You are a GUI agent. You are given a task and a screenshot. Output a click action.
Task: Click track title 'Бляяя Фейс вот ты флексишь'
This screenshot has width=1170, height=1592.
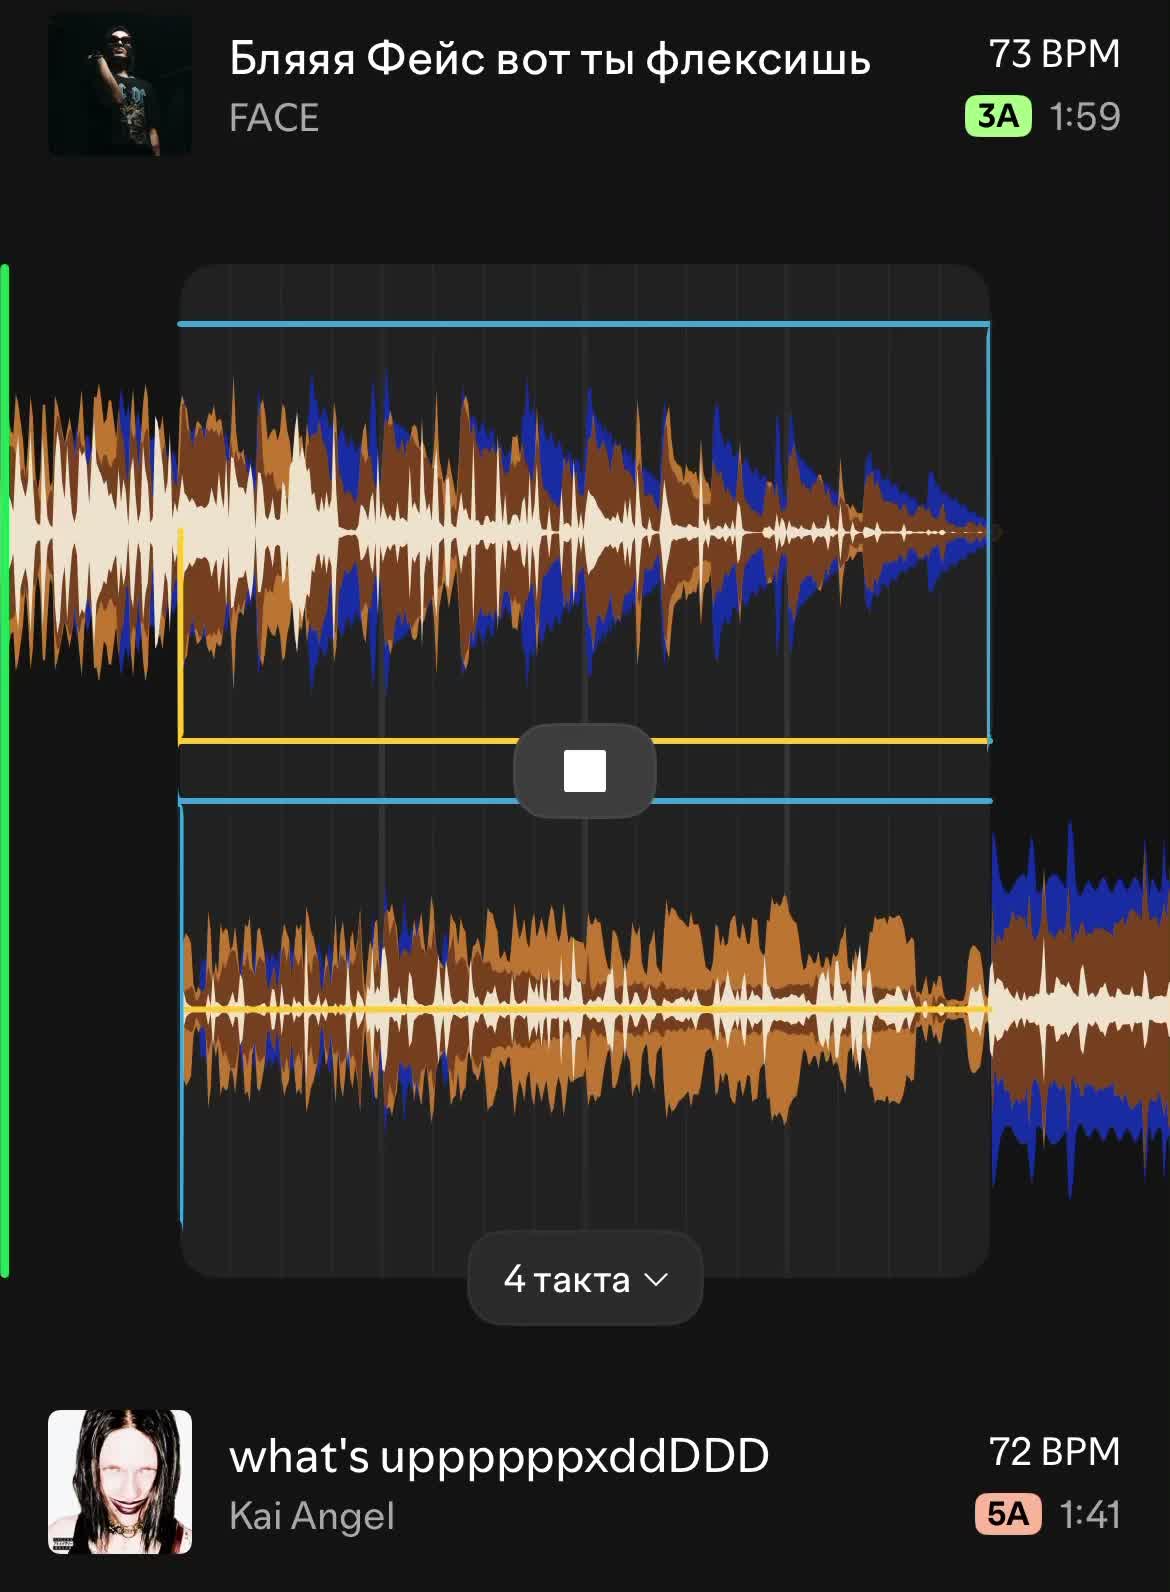point(550,58)
